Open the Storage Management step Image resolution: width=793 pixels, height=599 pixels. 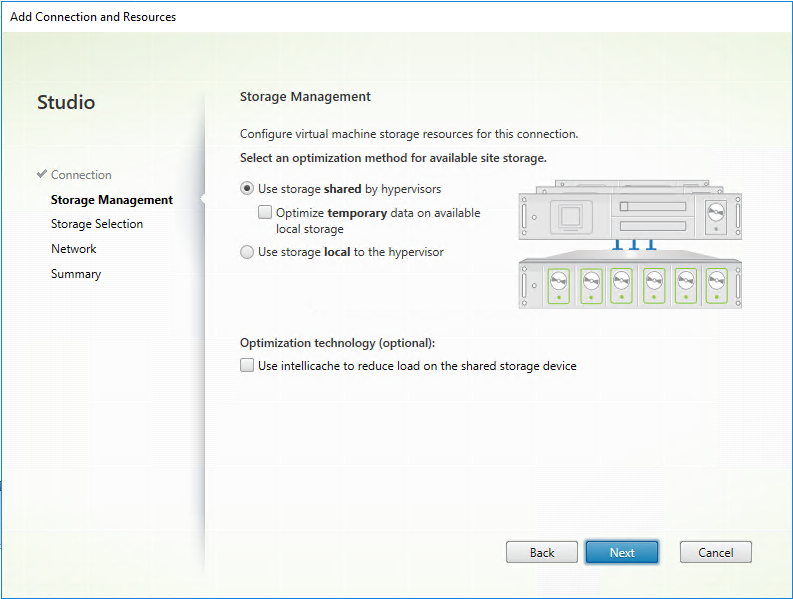[111, 200]
